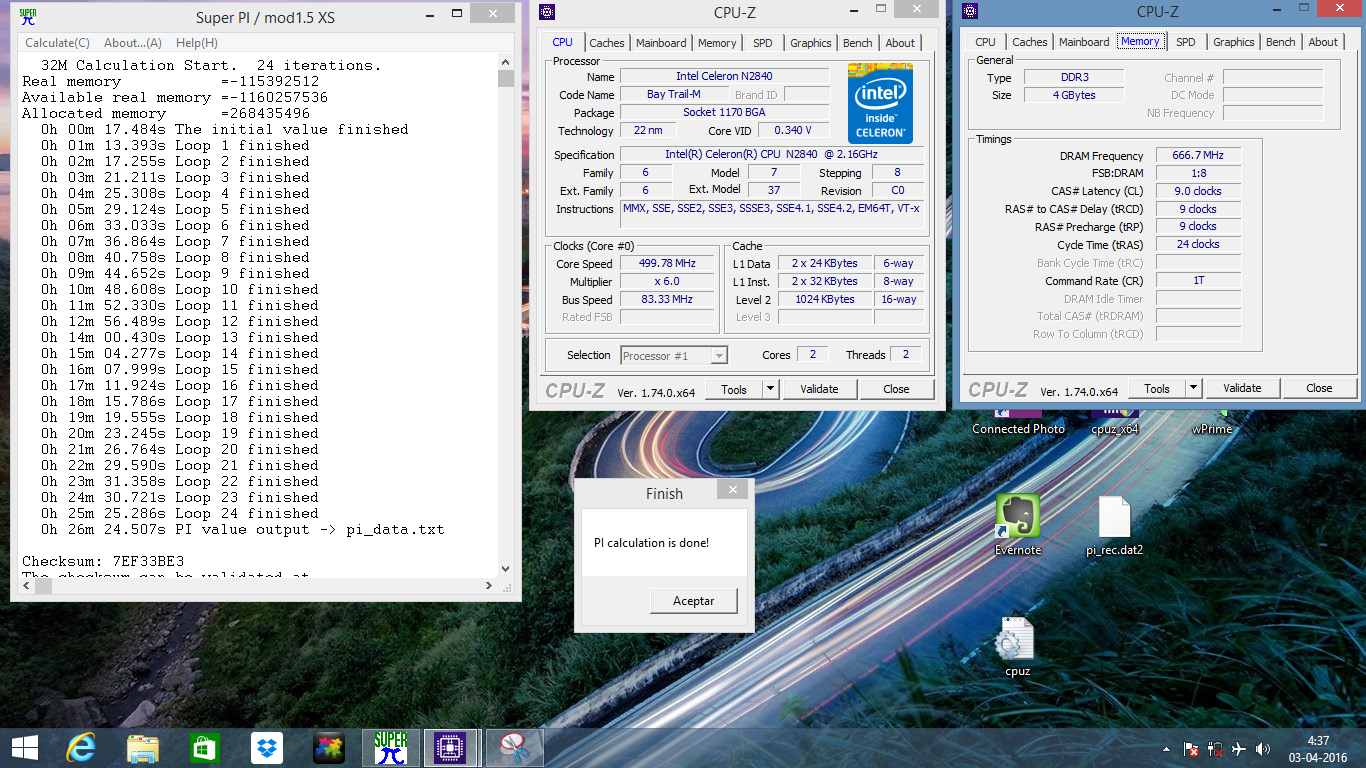Click the Super PI title bar icon
This screenshot has width=1366, height=768.
[x=28, y=16]
